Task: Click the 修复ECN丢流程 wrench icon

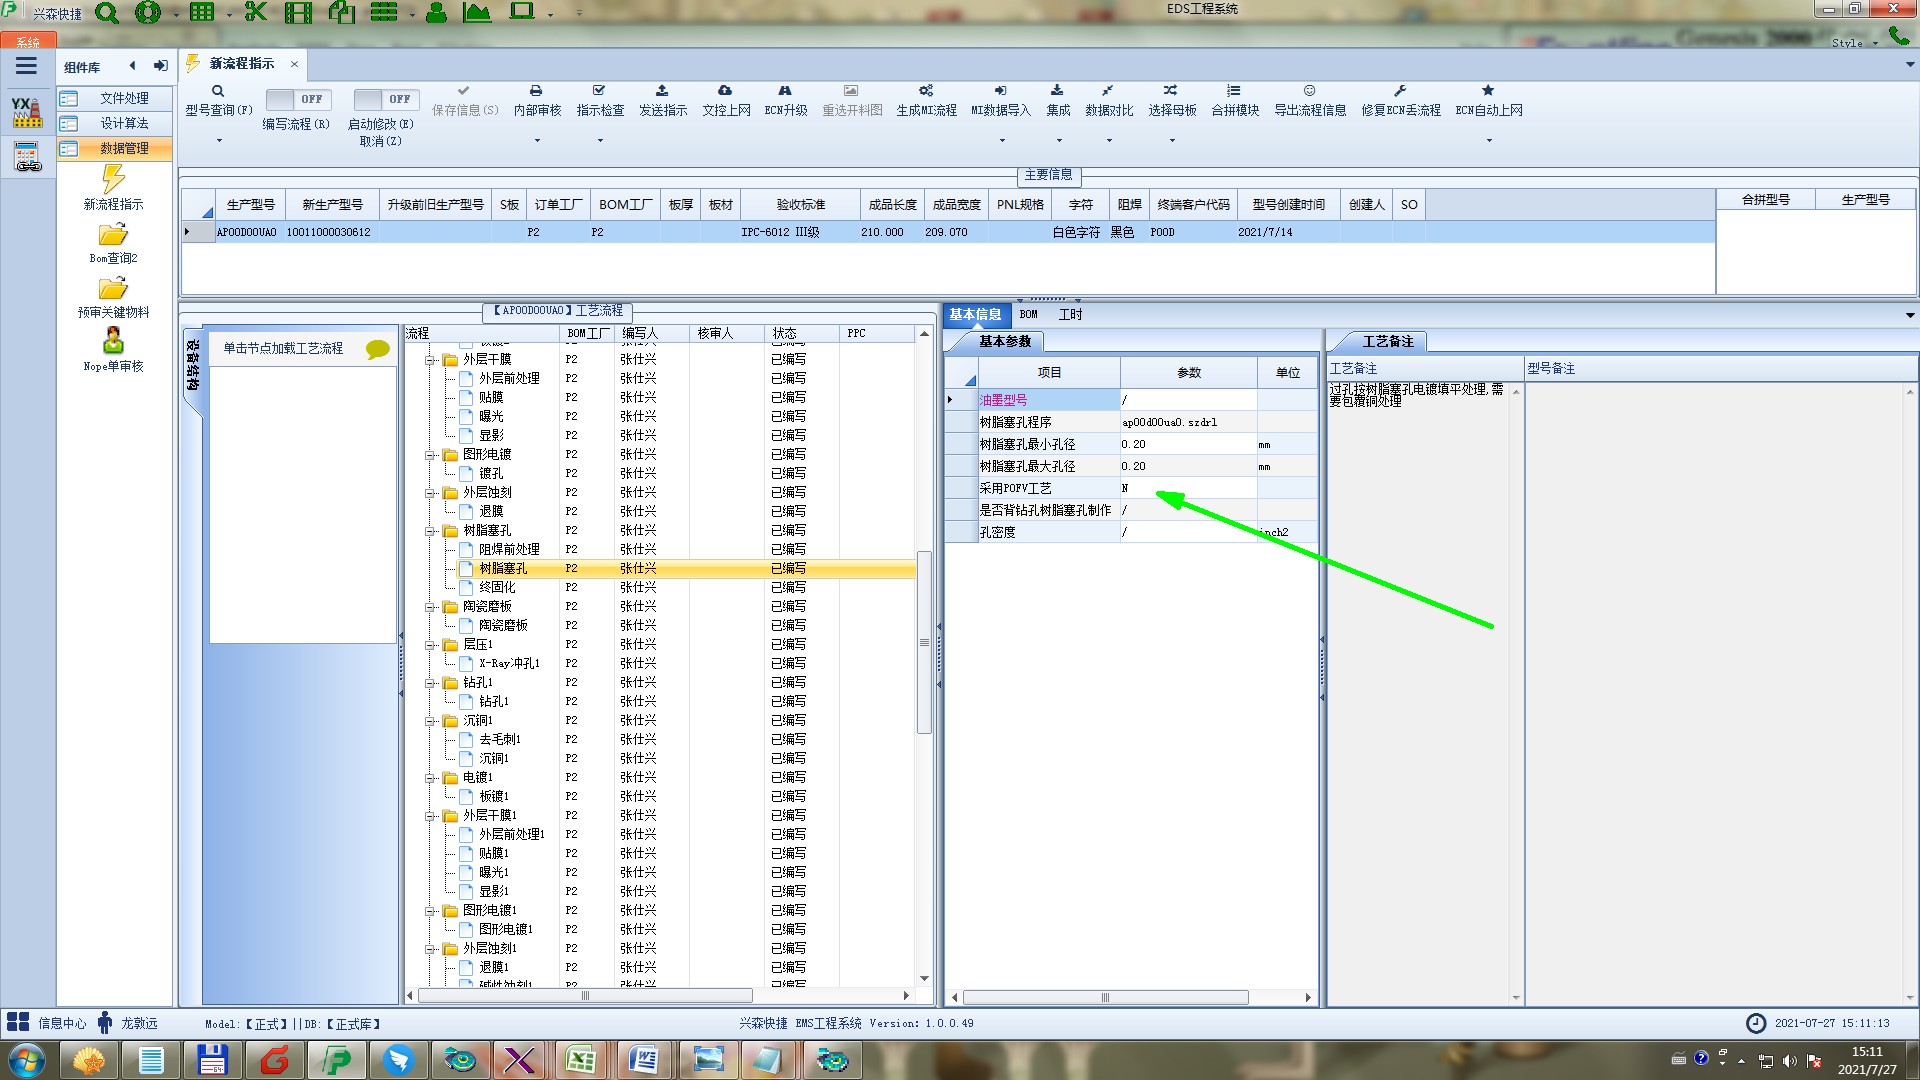Action: pos(1400,91)
